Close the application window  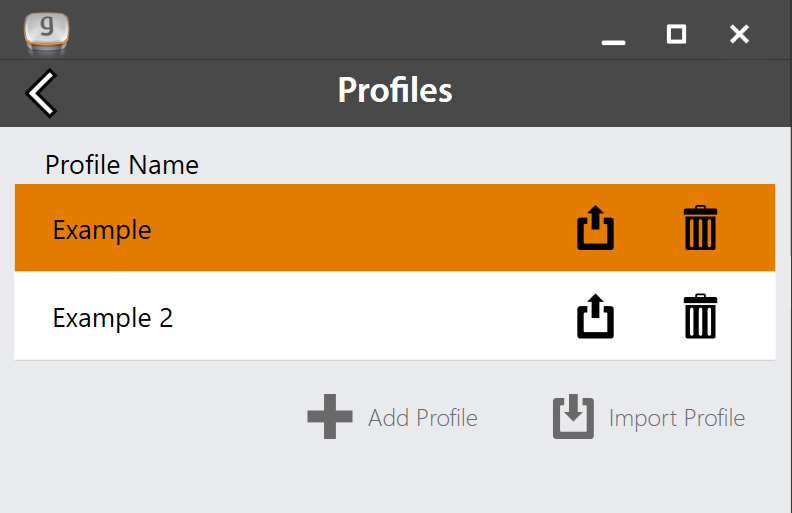739,35
